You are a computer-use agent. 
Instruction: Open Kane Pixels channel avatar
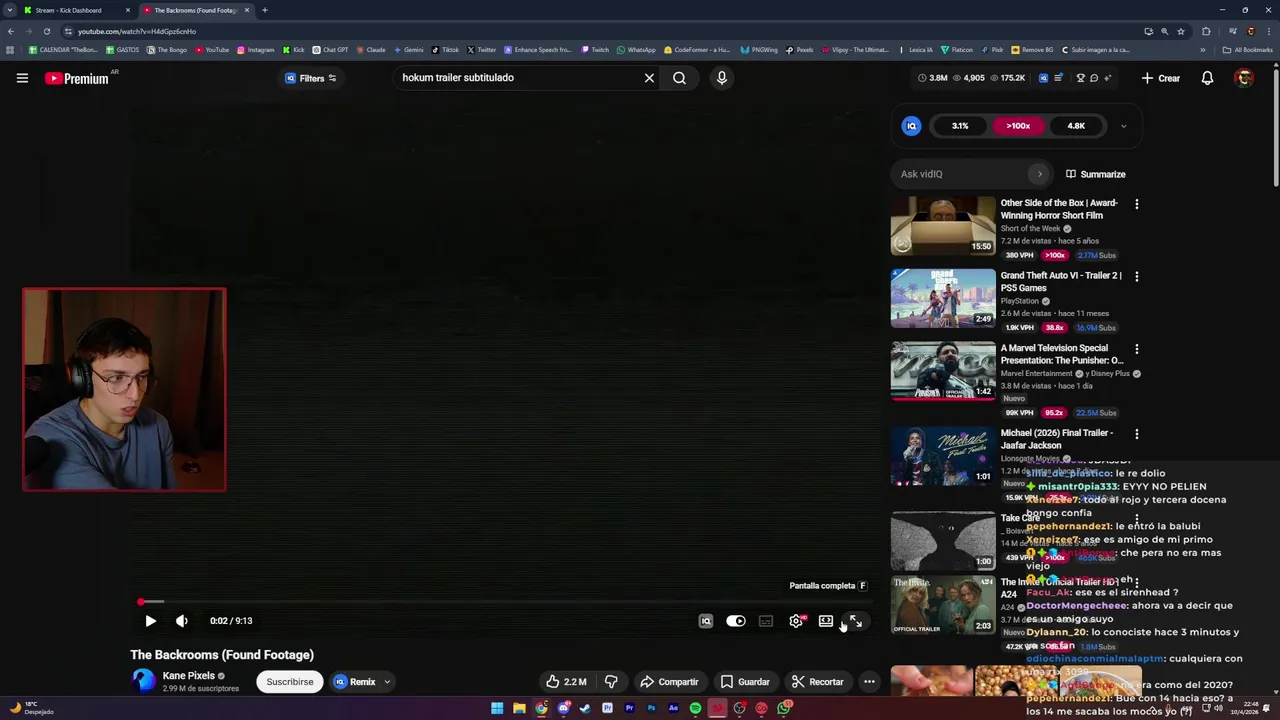(x=144, y=681)
